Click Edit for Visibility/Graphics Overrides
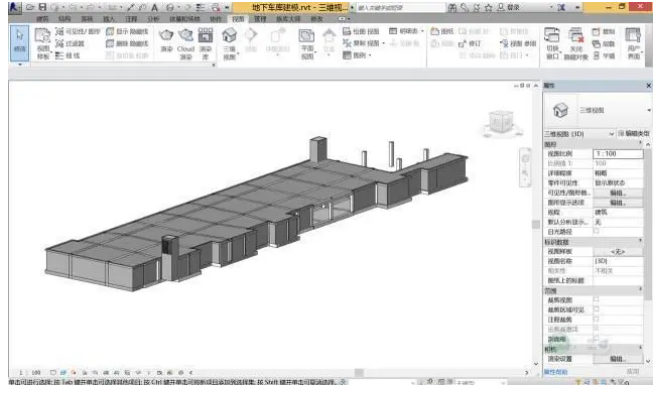 (618, 193)
